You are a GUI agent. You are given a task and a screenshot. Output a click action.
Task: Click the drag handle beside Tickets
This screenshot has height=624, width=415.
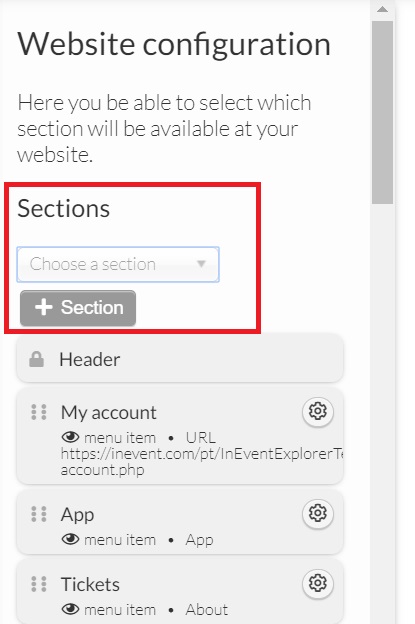tap(39, 584)
